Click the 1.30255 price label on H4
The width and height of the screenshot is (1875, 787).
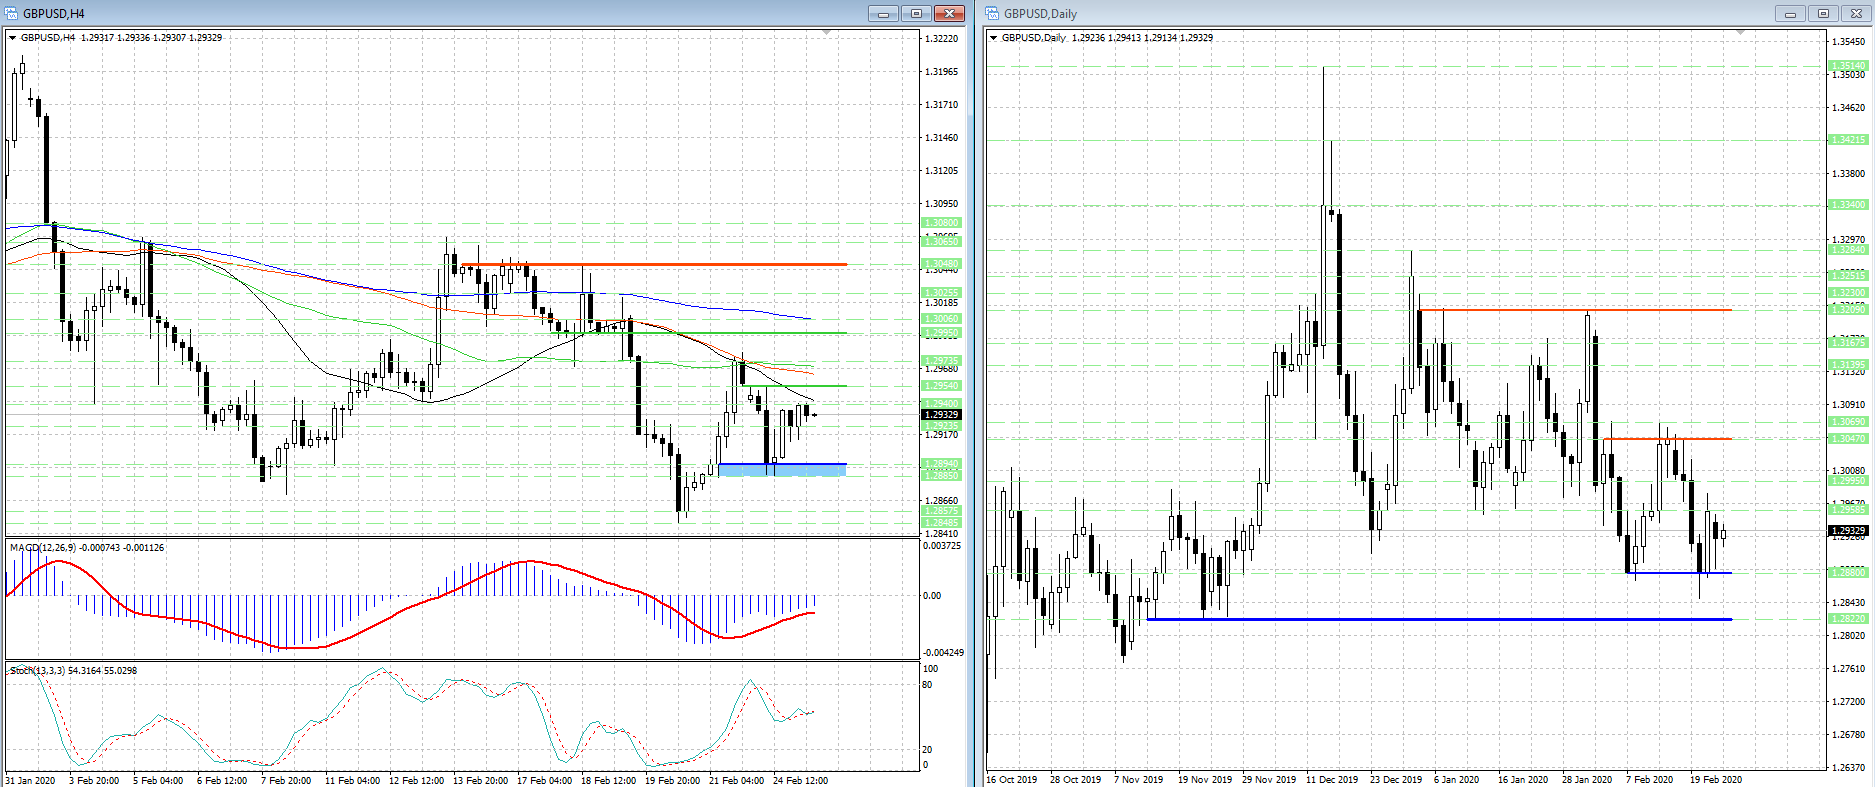tap(941, 293)
